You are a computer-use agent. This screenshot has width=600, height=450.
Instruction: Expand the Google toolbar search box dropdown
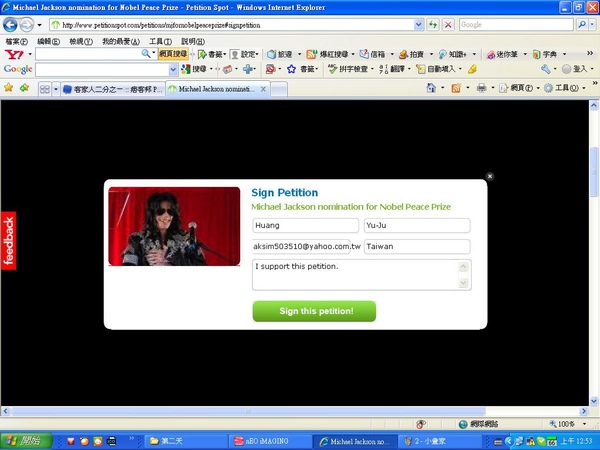pyautogui.click(x=173, y=70)
